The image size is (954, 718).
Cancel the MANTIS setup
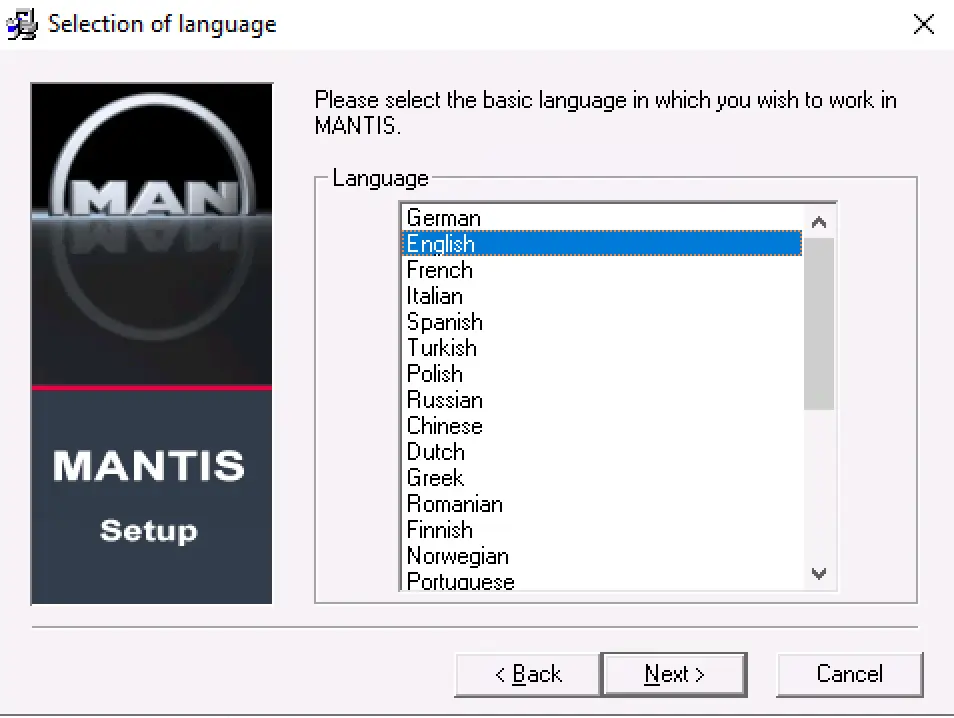coord(849,675)
